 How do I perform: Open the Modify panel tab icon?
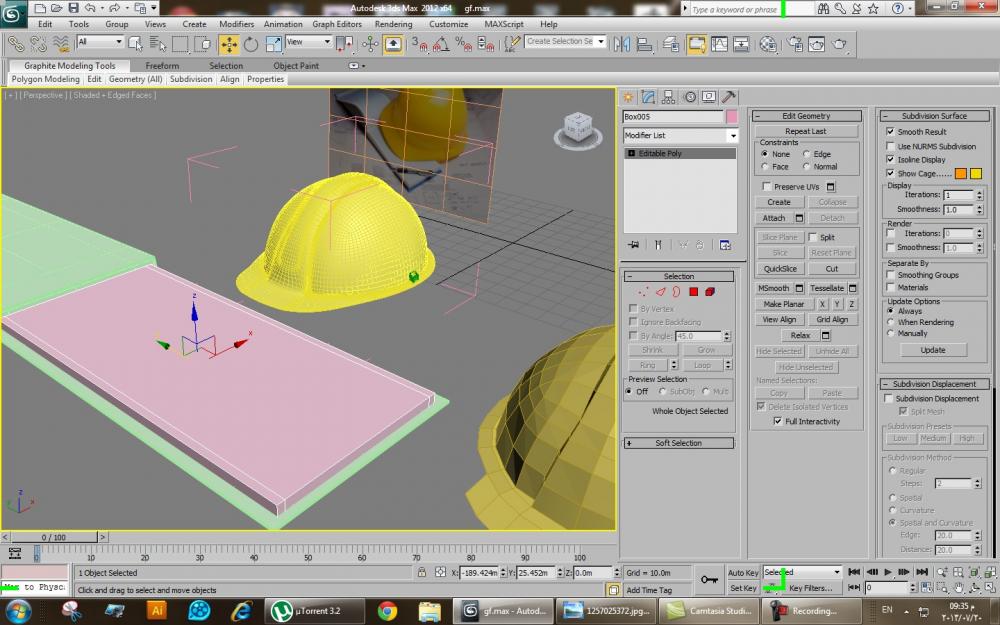648,97
